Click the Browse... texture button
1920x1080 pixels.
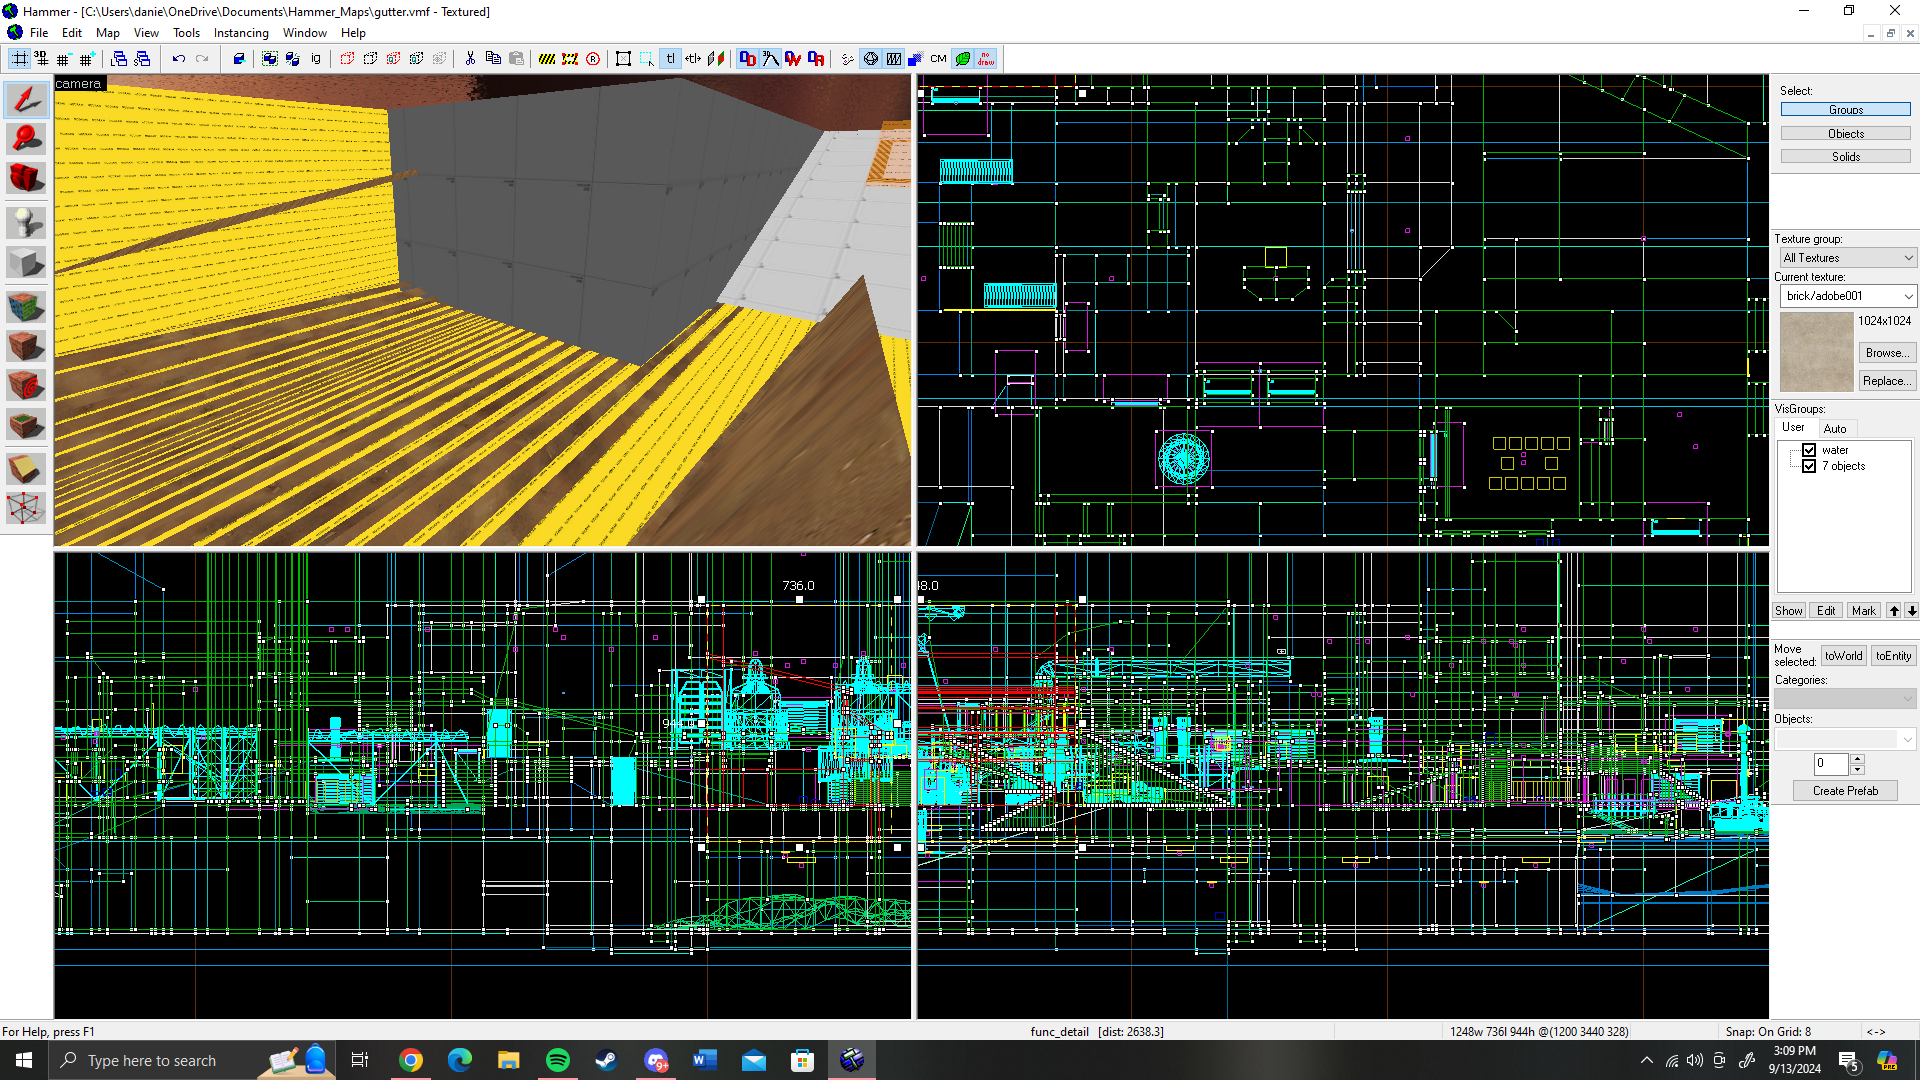1886,353
